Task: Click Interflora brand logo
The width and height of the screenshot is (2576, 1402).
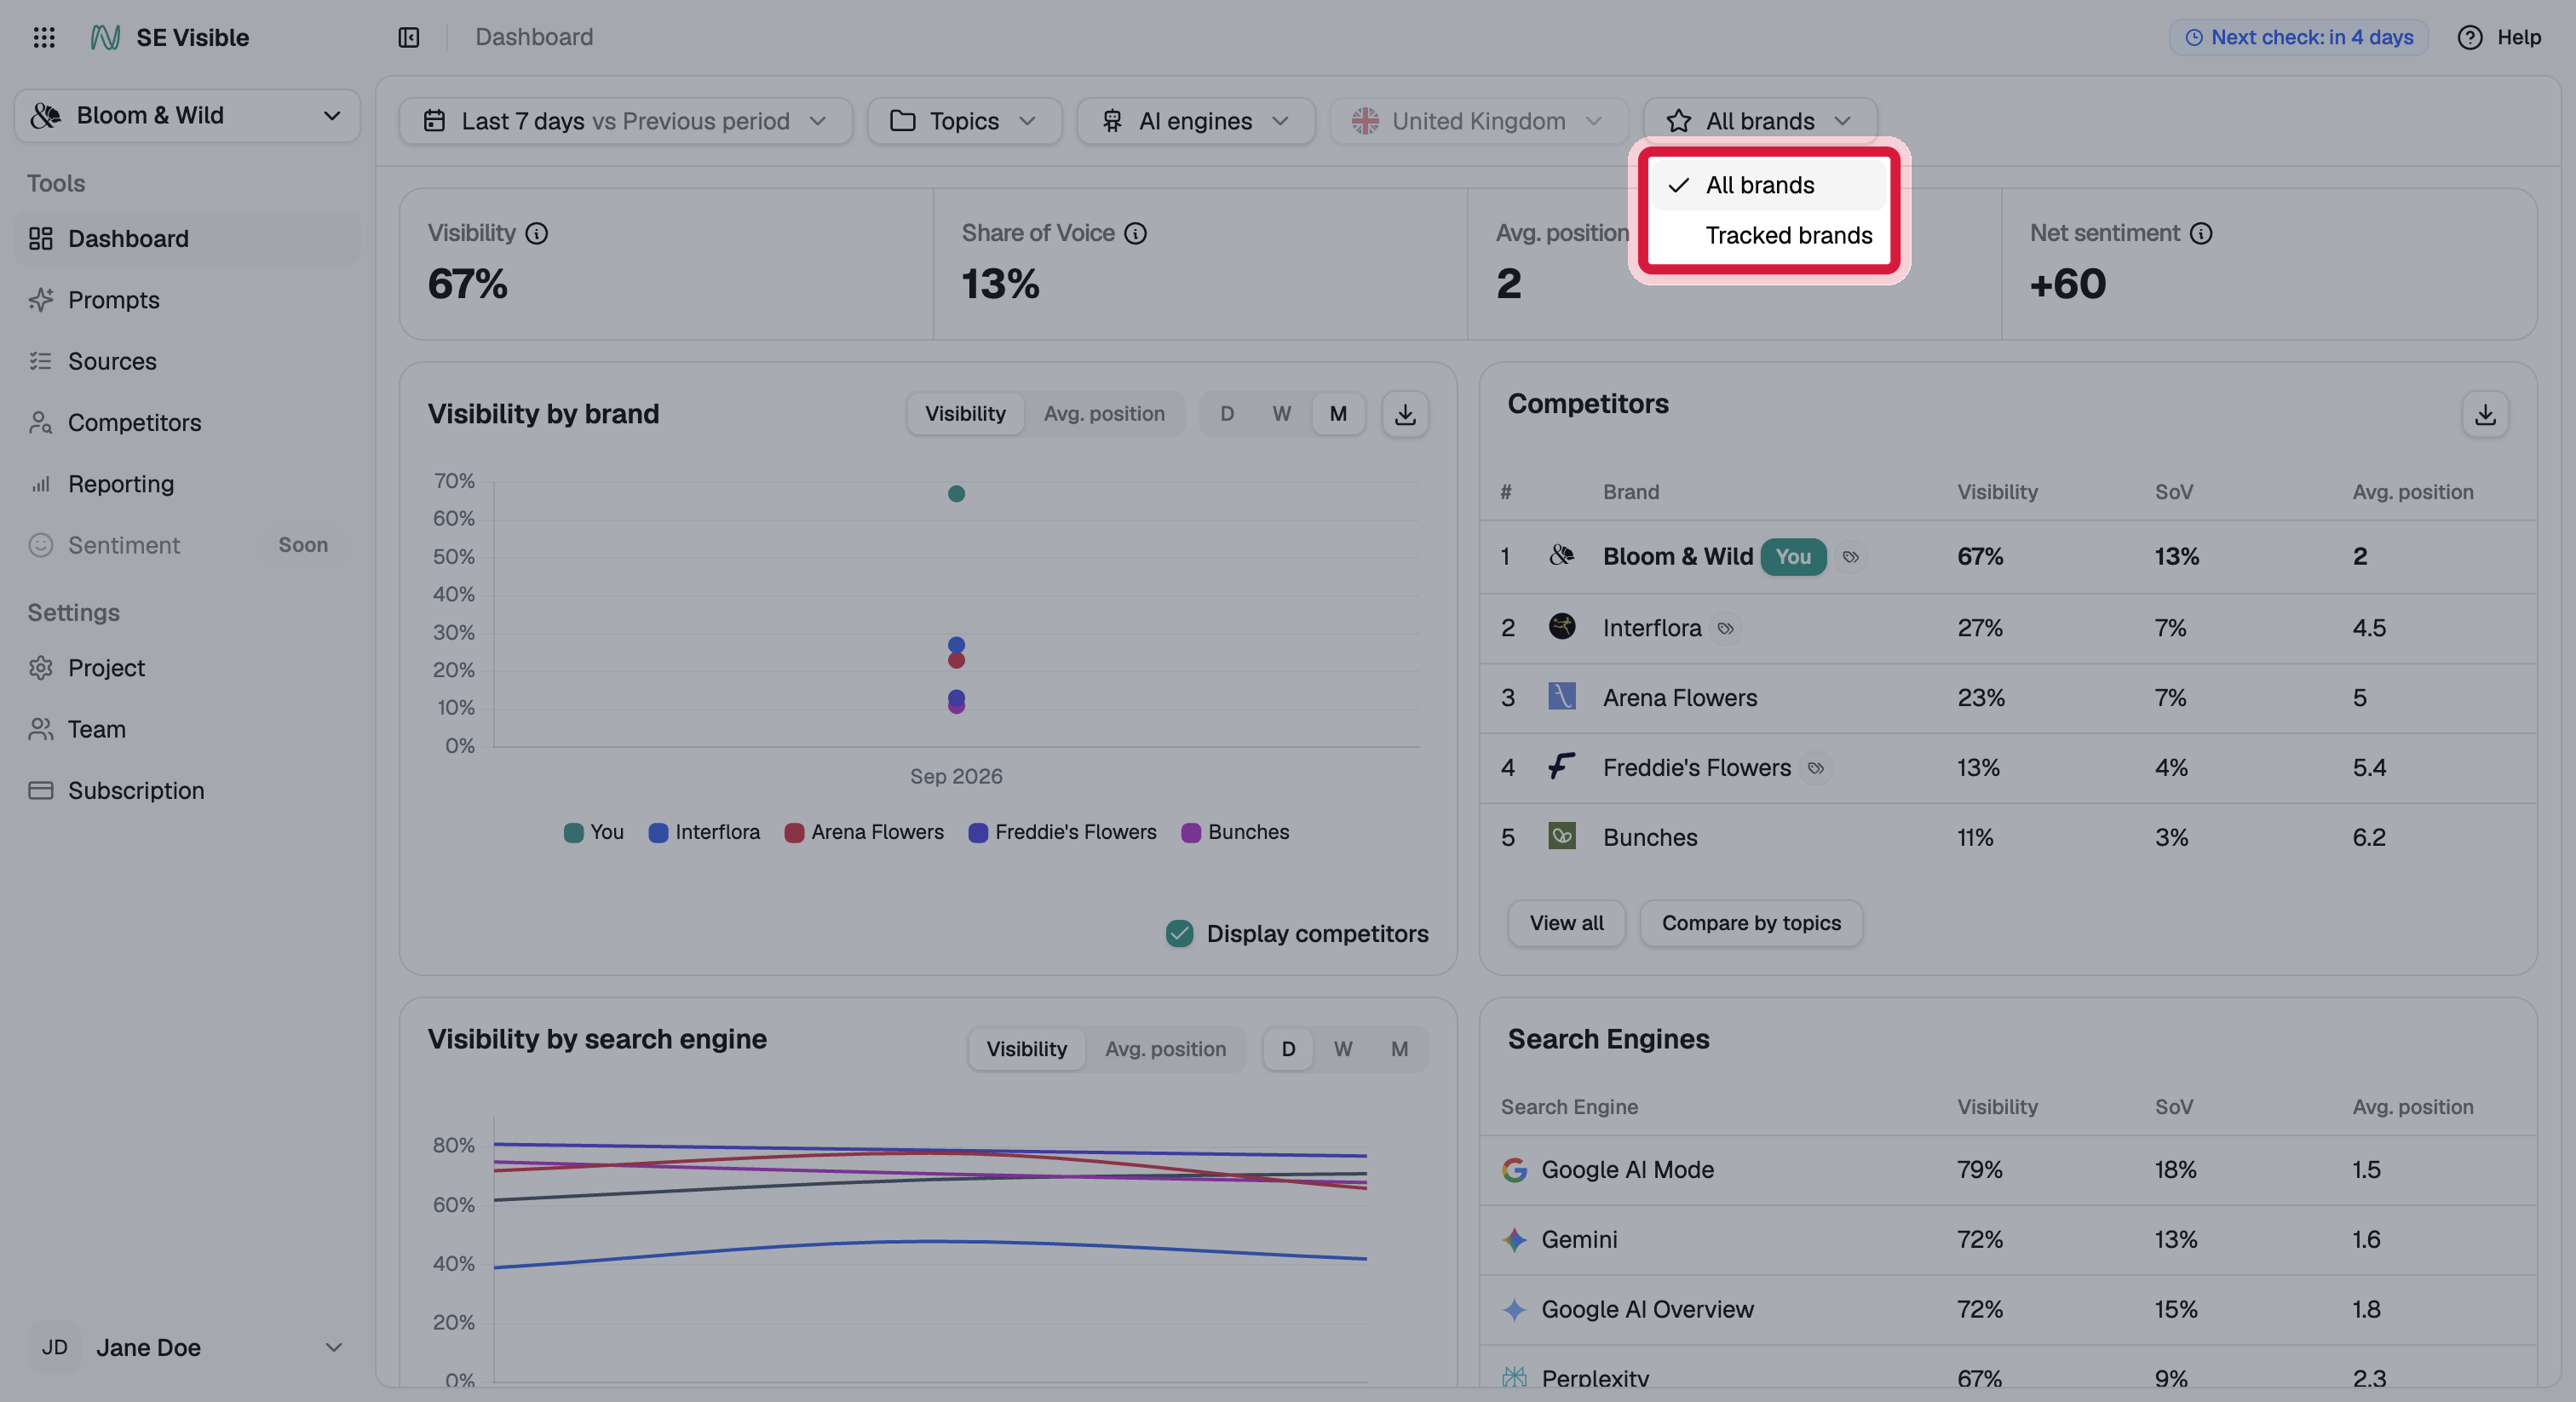Action: coord(1562,627)
